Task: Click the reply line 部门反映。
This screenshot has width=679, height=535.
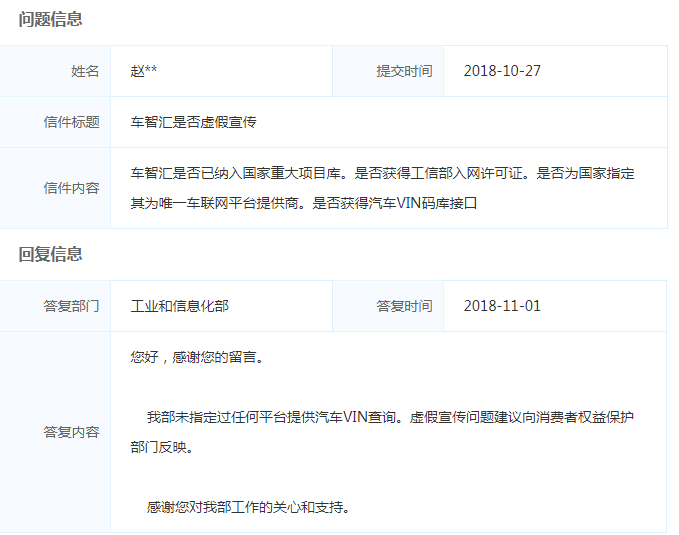Action: [x=162, y=447]
